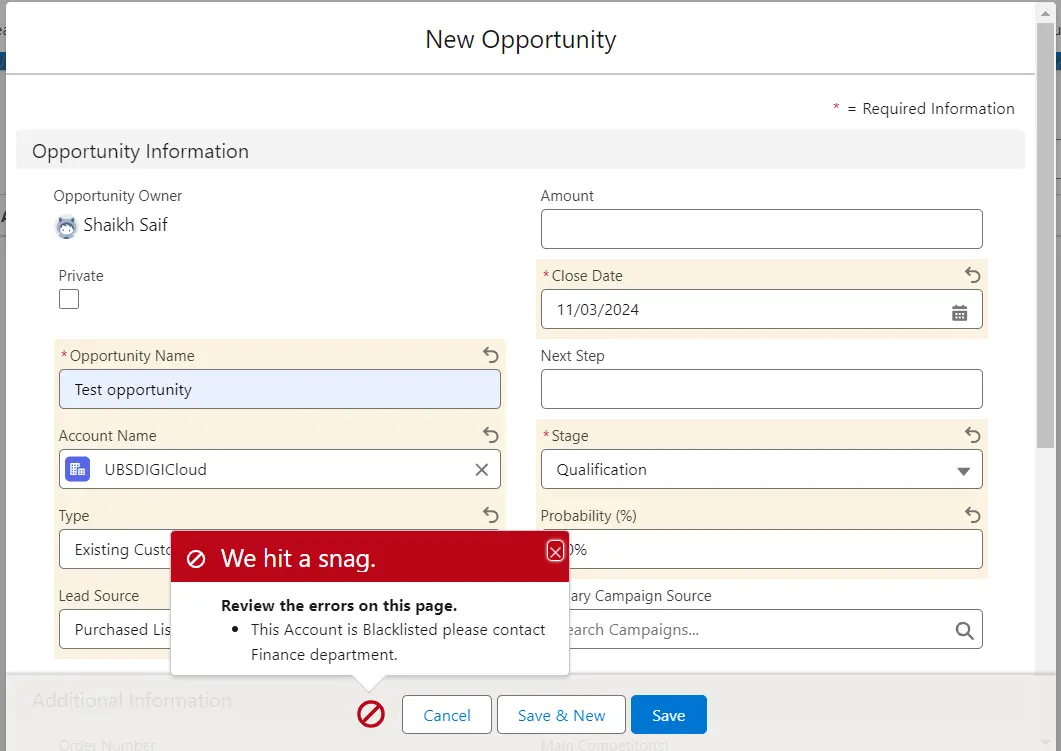This screenshot has width=1061, height=751.
Task: Undo changes to Account Name field
Action: (x=490, y=435)
